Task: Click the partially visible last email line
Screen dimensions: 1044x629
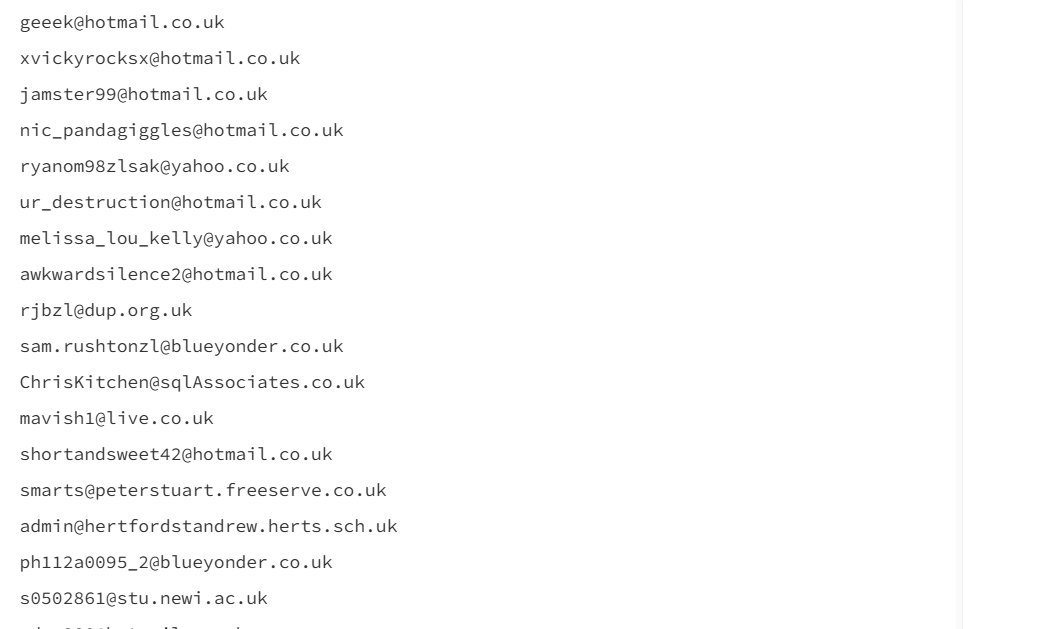Action: click(133, 626)
